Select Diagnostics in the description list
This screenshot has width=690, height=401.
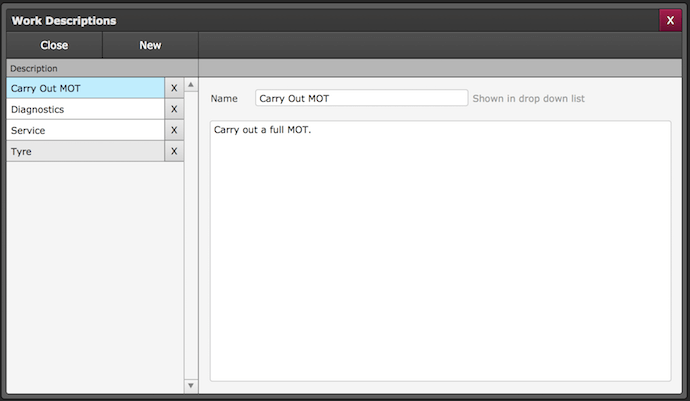(x=85, y=109)
